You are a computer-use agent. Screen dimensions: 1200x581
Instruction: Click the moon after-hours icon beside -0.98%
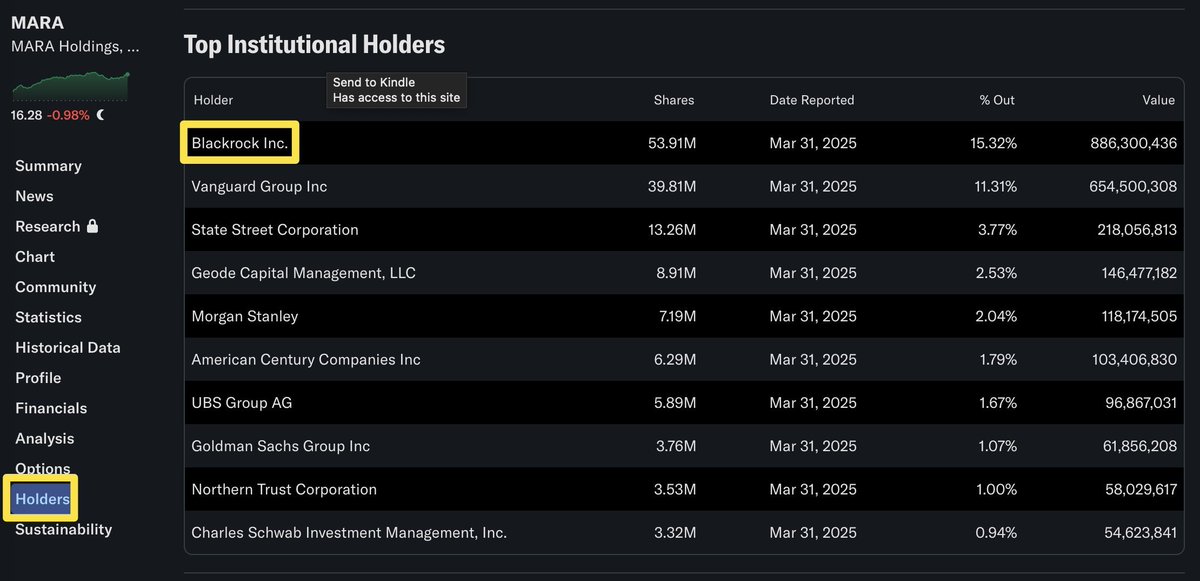click(x=100, y=115)
